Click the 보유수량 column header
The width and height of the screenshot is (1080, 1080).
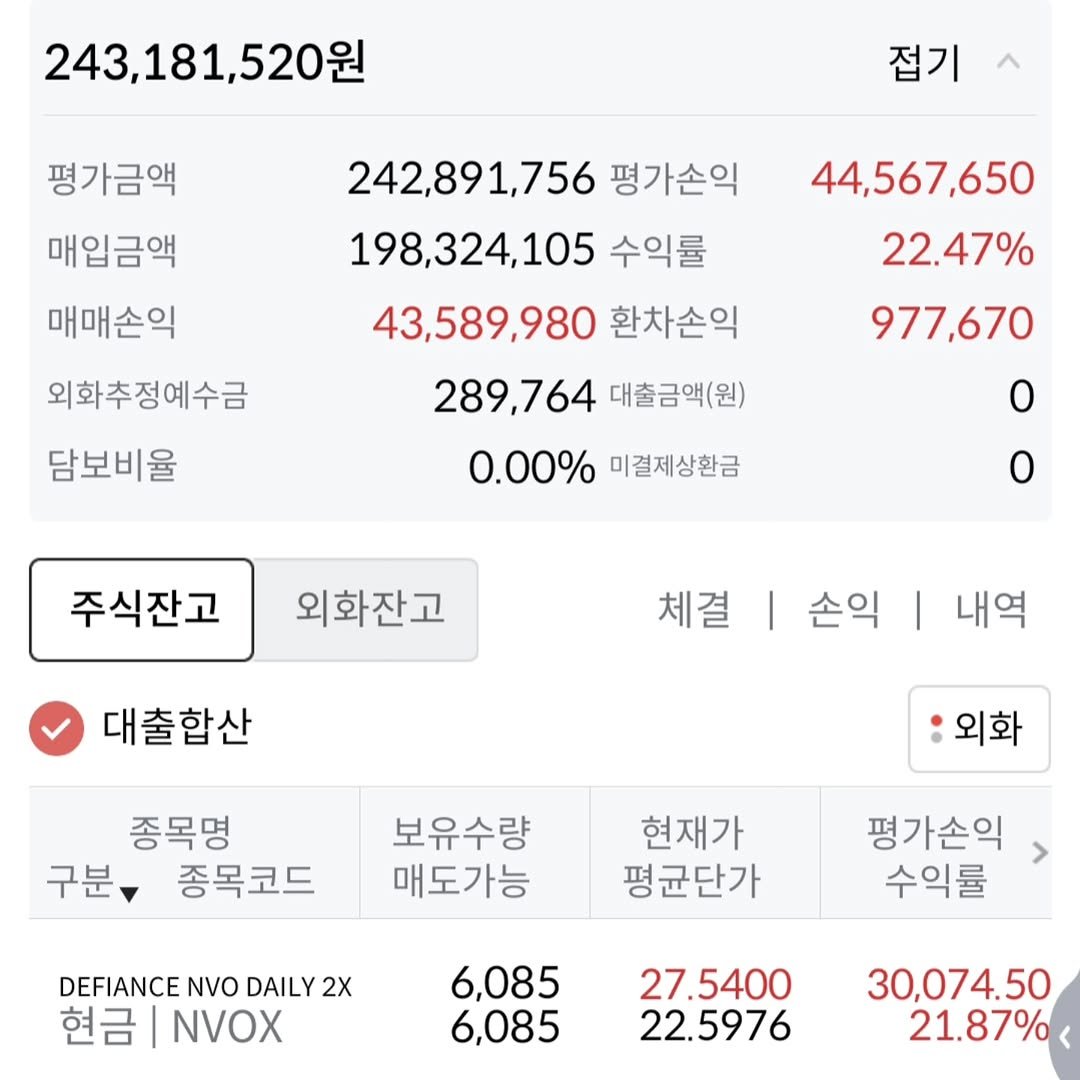[x=460, y=832]
